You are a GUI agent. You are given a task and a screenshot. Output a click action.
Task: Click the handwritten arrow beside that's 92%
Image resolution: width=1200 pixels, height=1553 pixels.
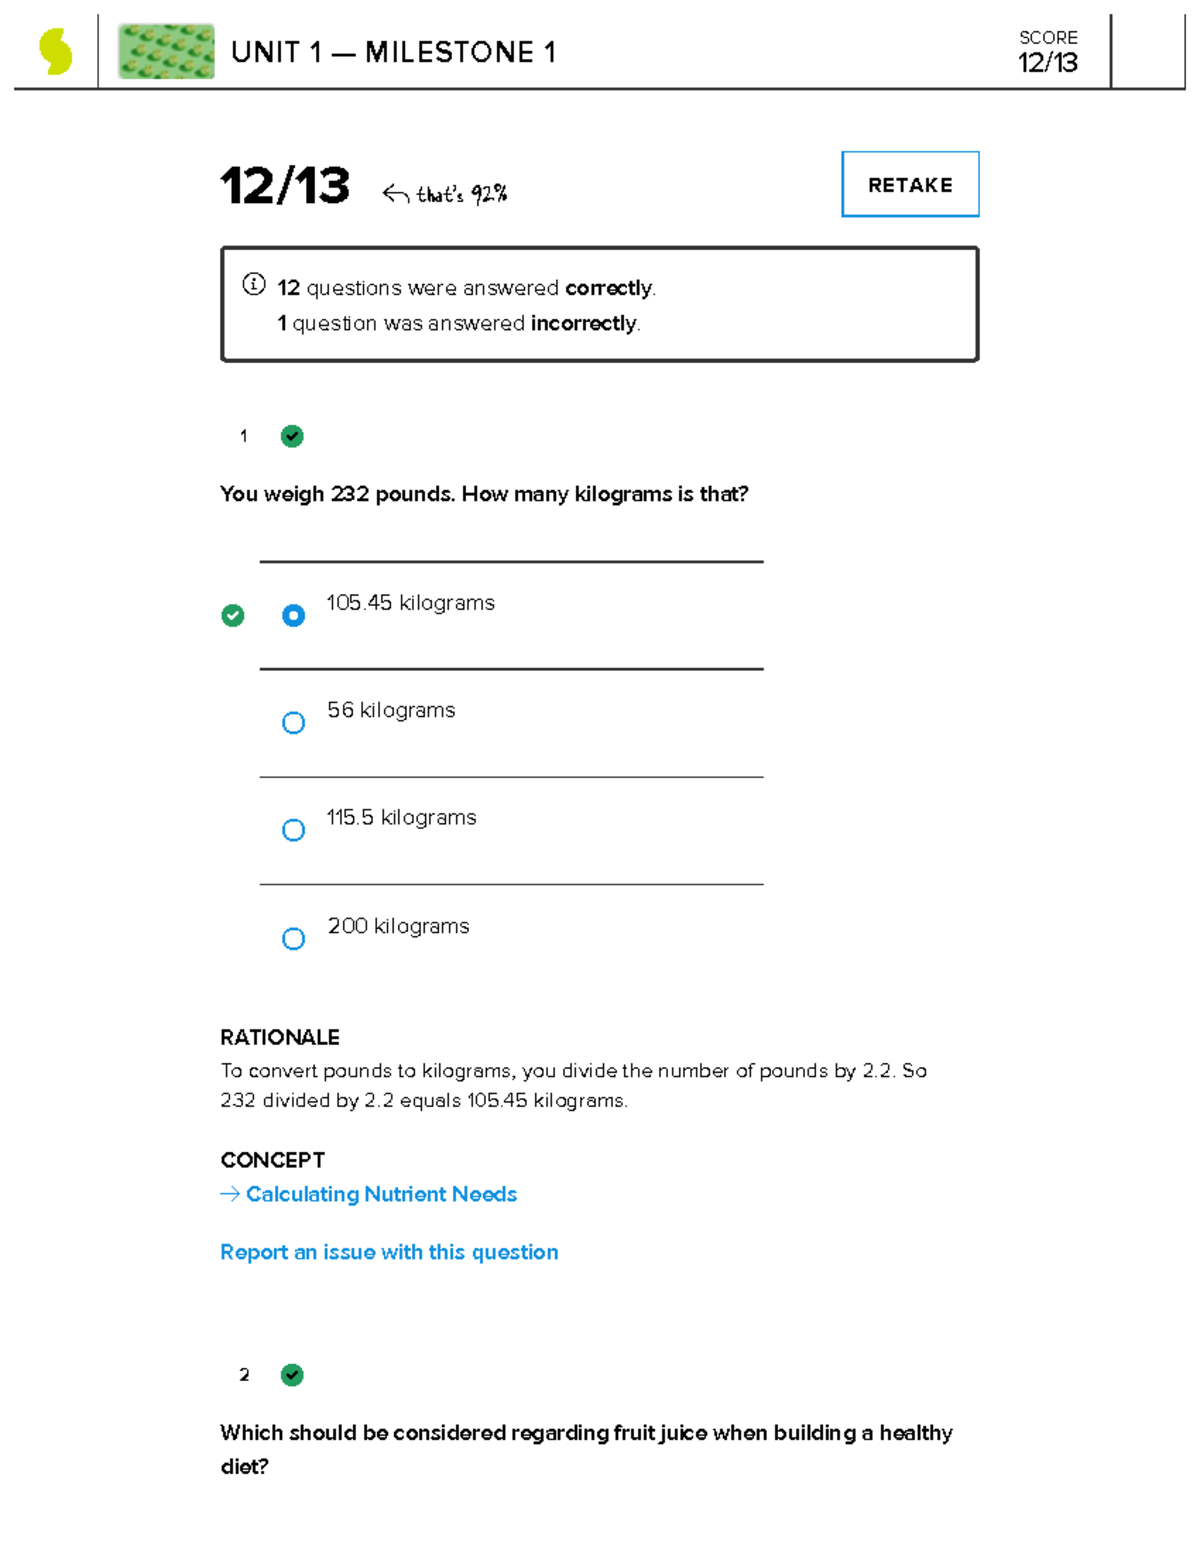[x=396, y=190]
